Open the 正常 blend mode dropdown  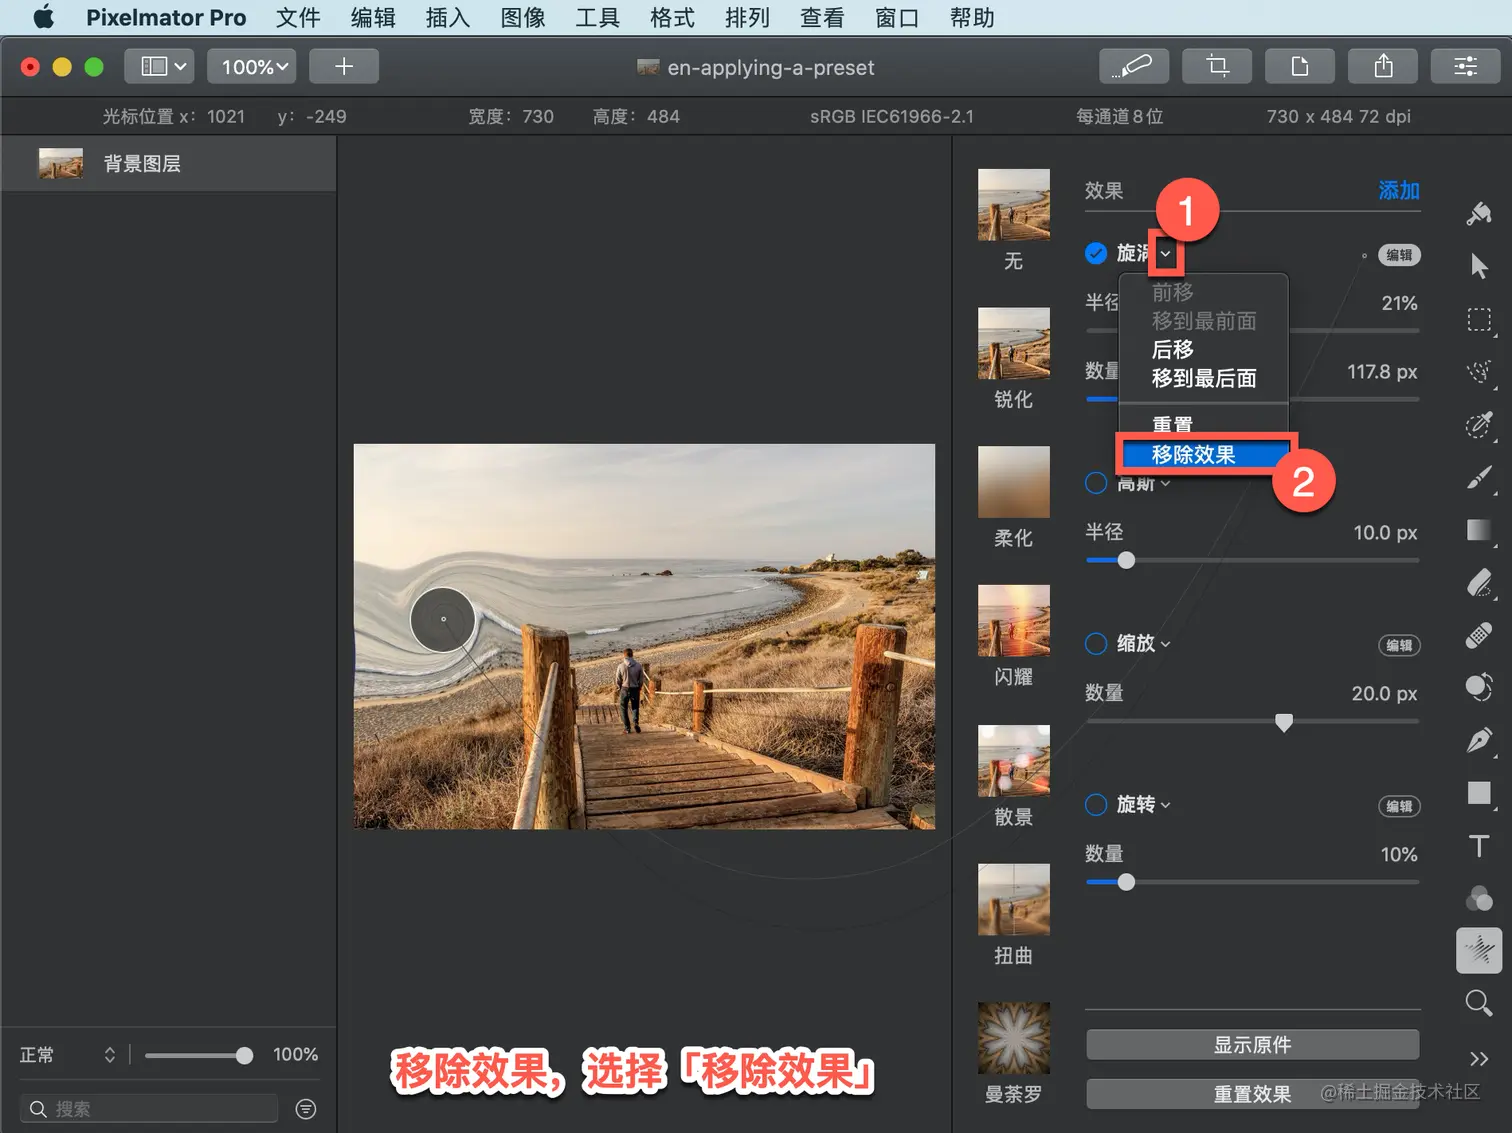click(68, 1055)
